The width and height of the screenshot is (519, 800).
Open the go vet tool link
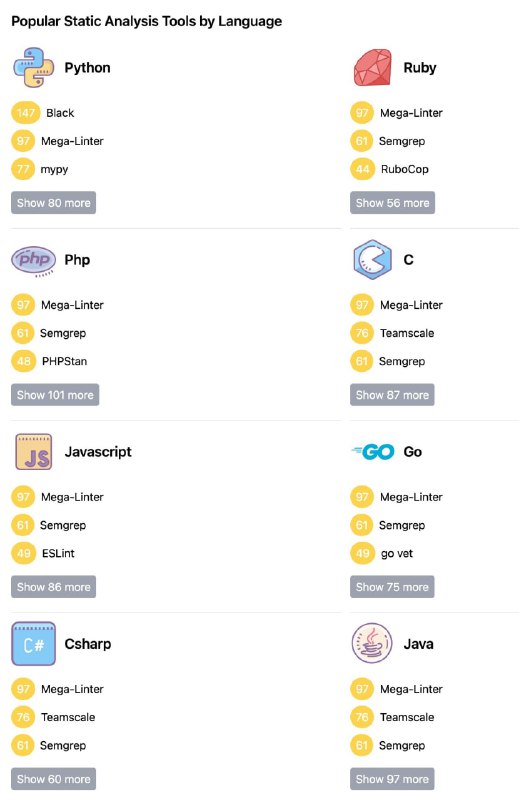click(x=397, y=554)
